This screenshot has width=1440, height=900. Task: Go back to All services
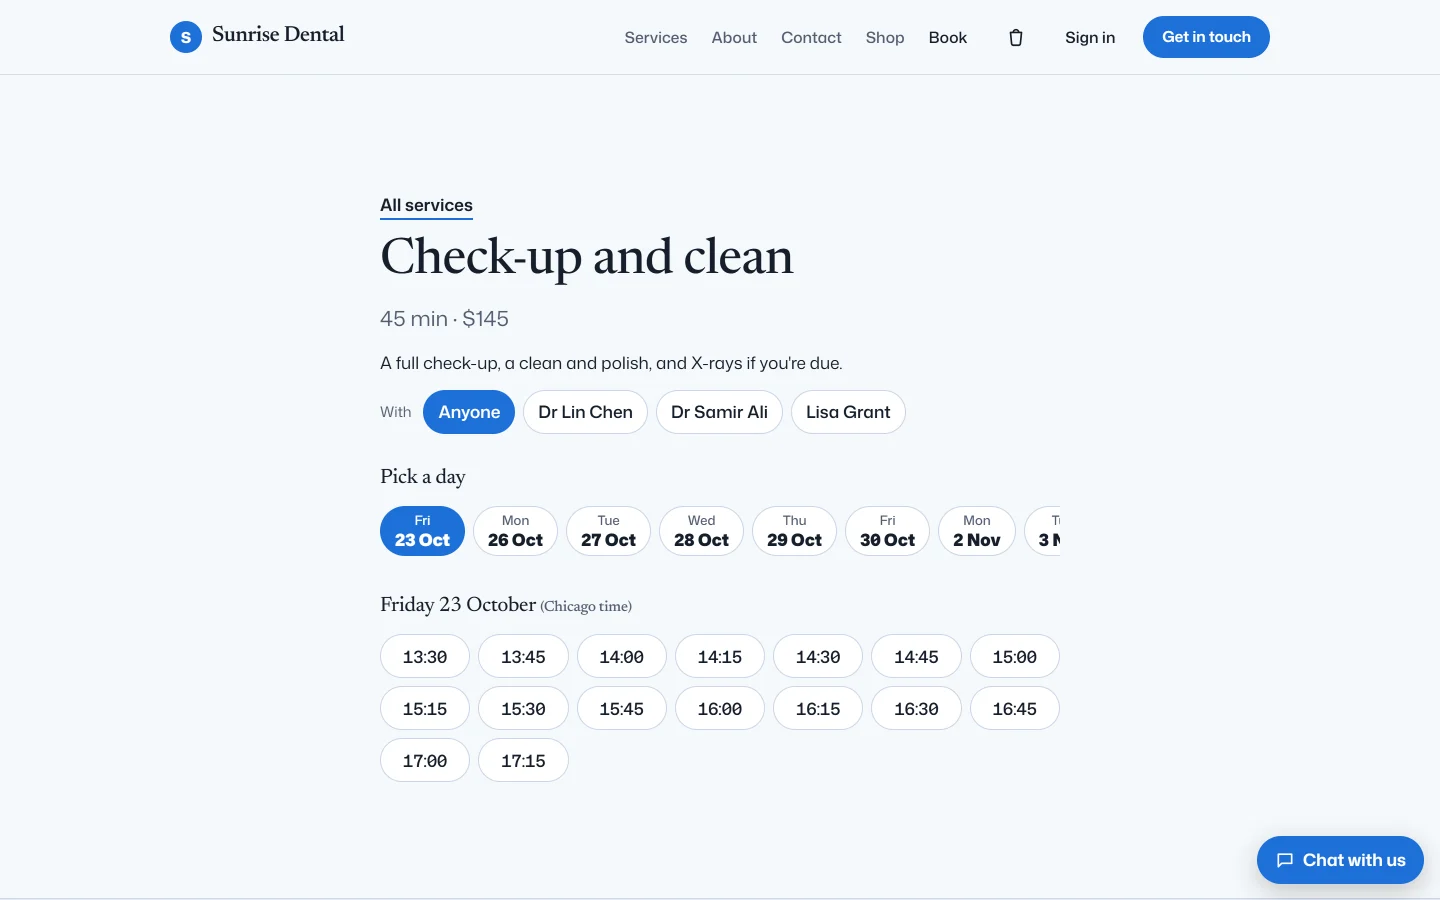coord(426,206)
